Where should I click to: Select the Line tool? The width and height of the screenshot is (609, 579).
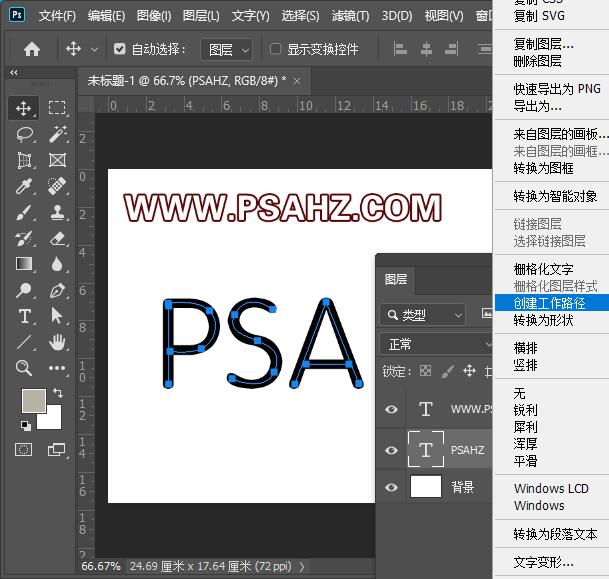pos(24,342)
